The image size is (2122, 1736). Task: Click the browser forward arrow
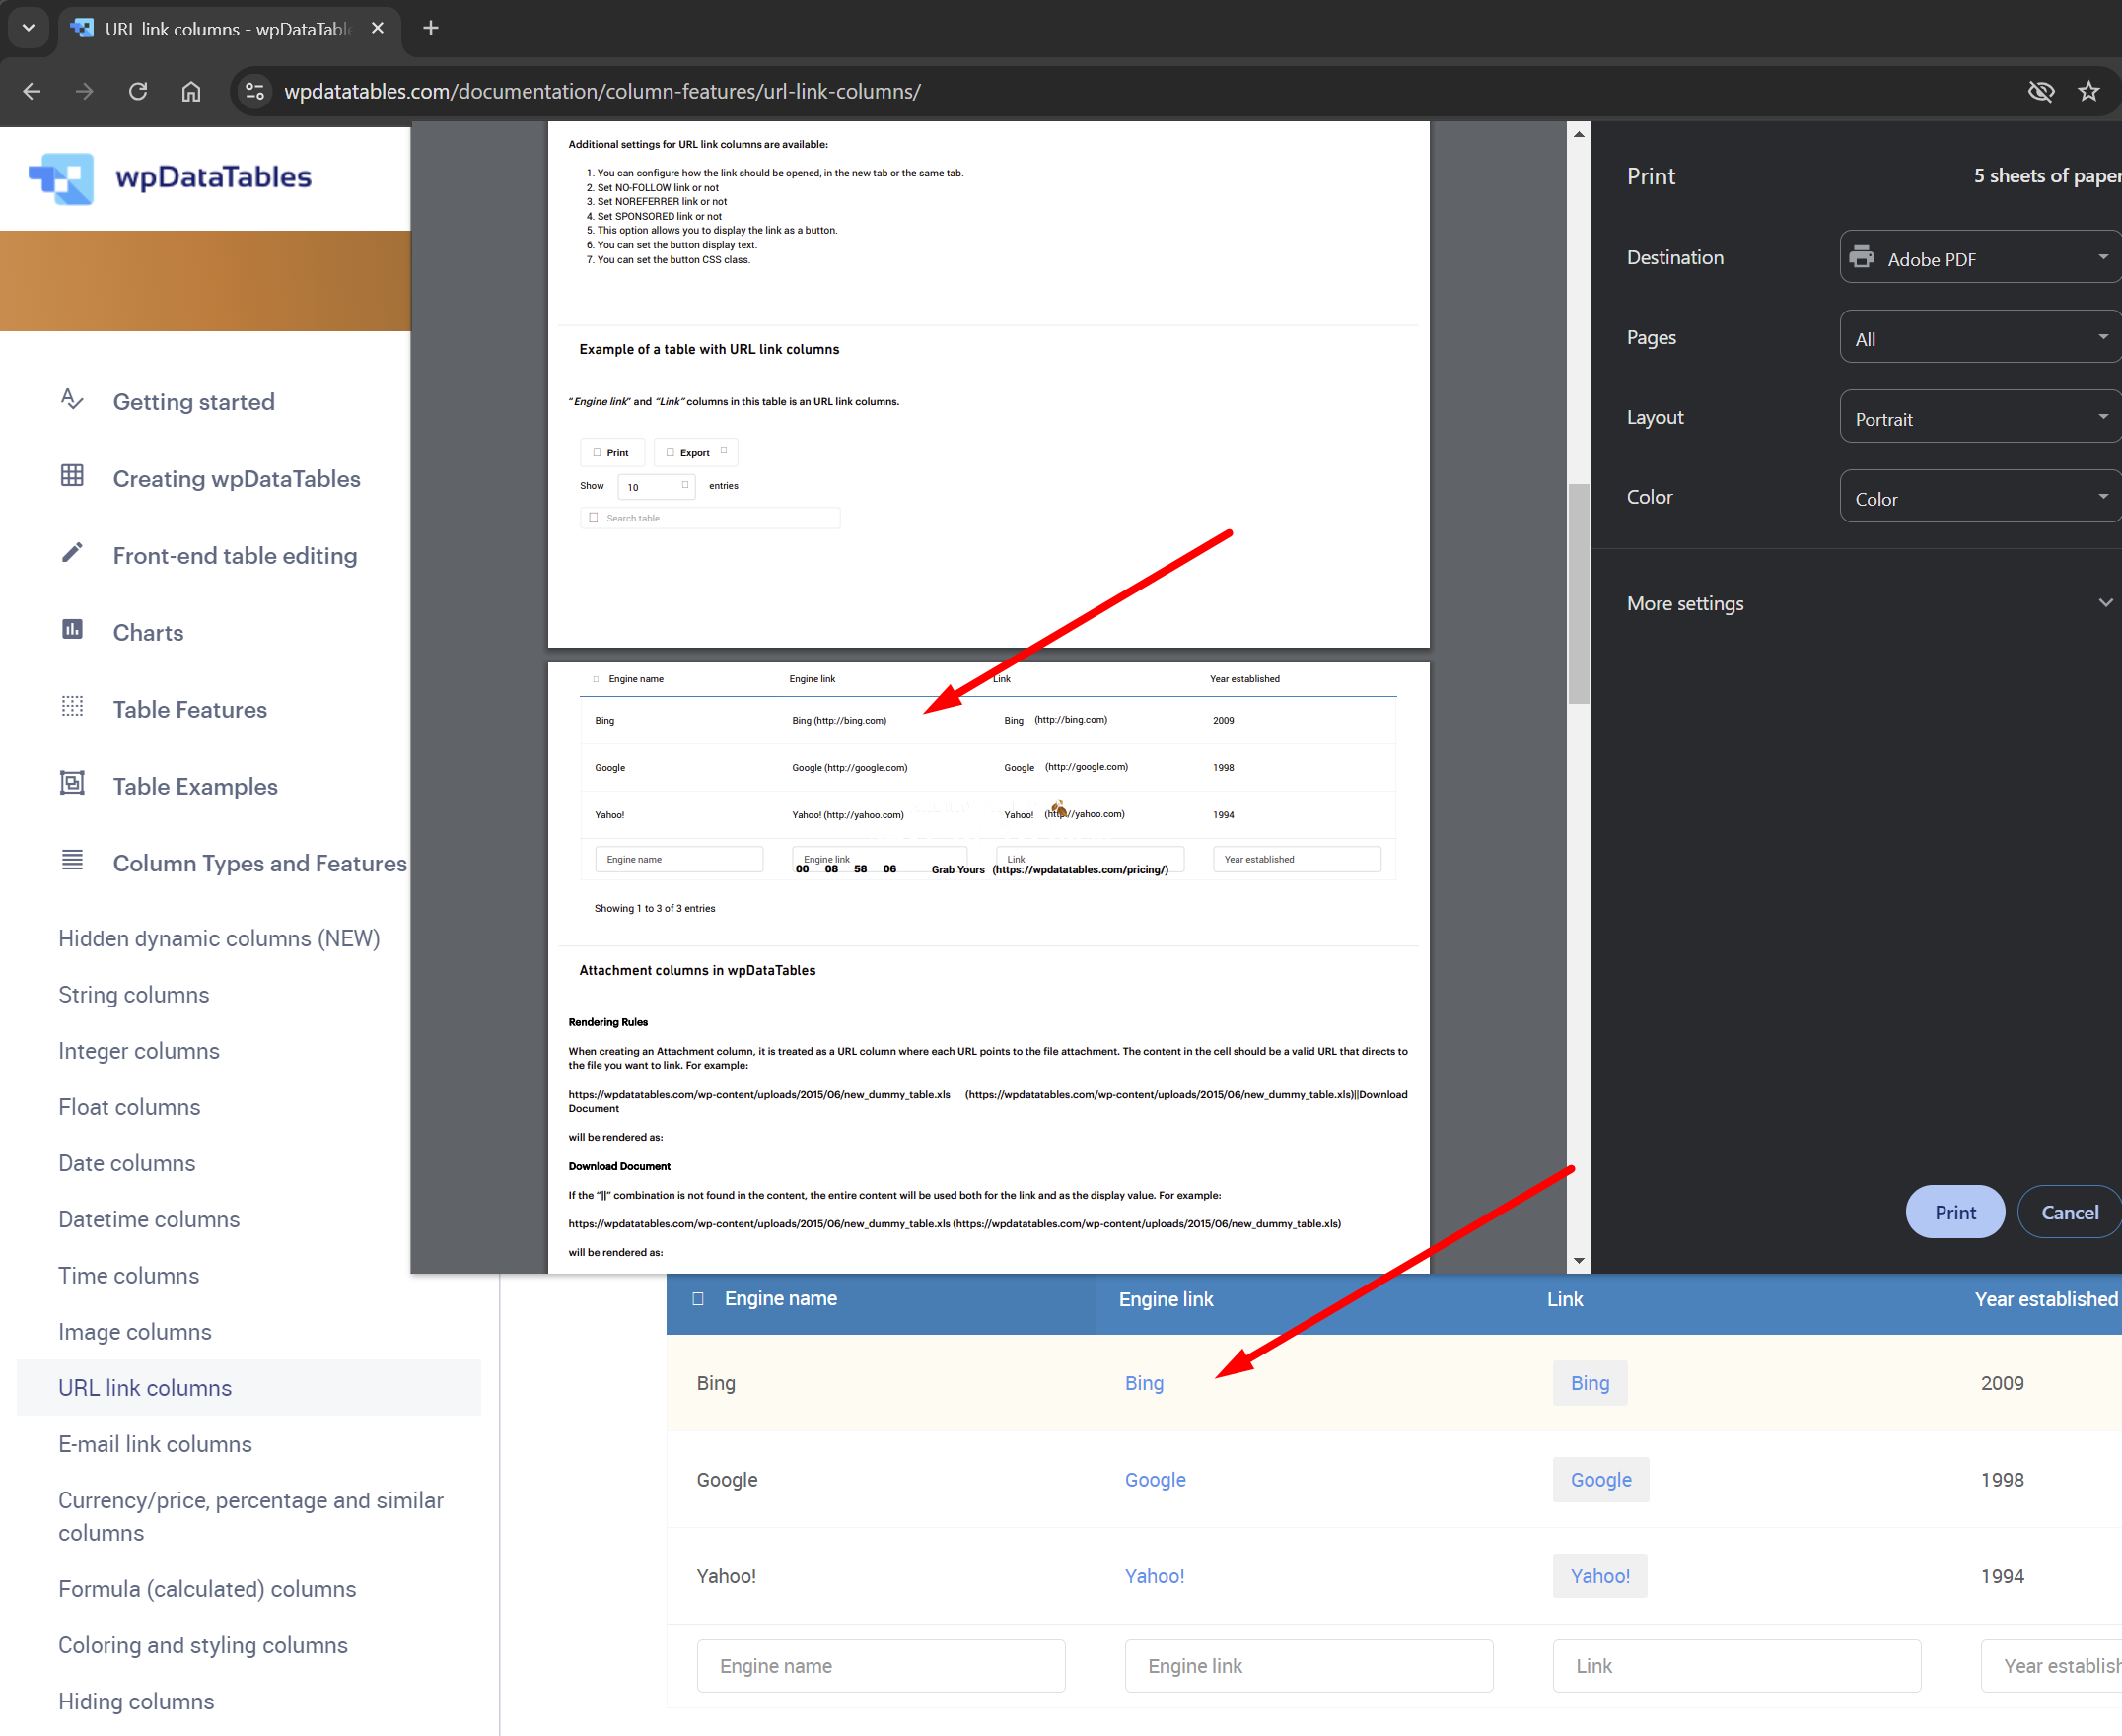coord(85,91)
